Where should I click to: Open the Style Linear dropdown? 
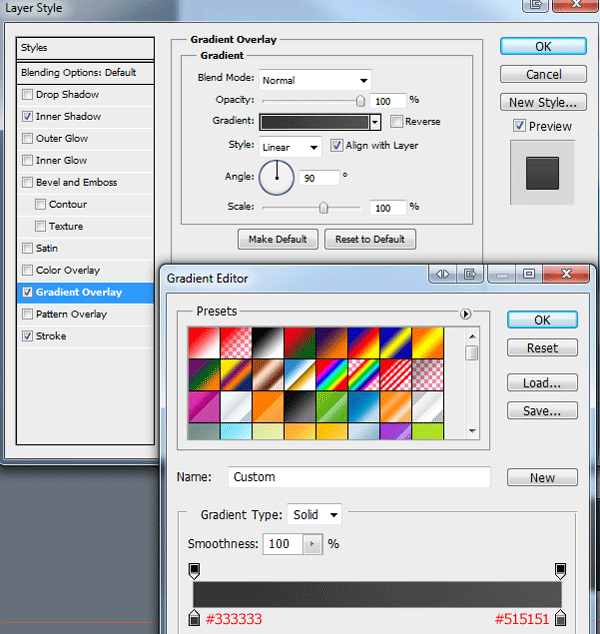290,147
